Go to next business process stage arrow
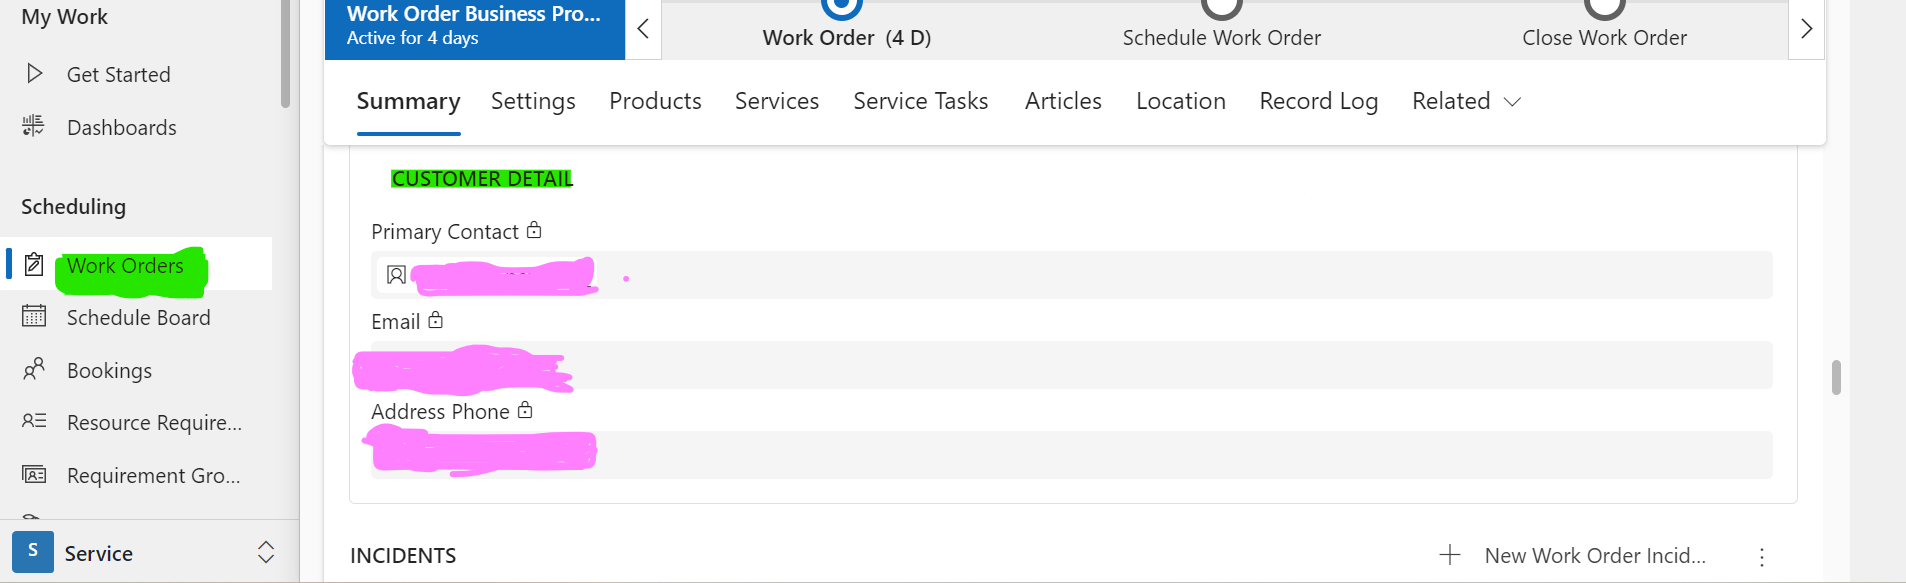Viewport: 1906px width, 583px height. 1806,29
